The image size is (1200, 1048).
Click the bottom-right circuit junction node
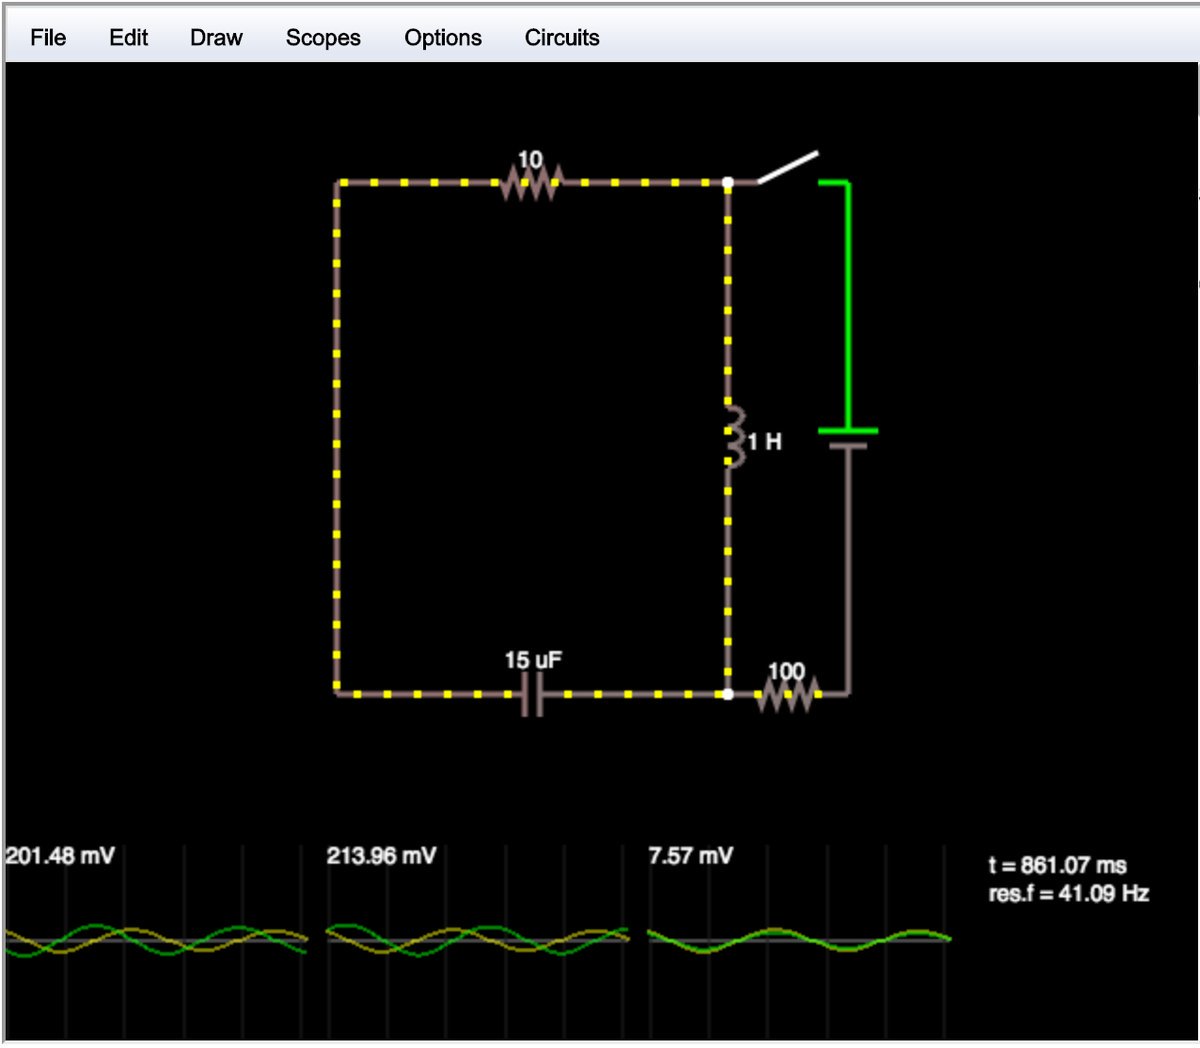[728, 694]
